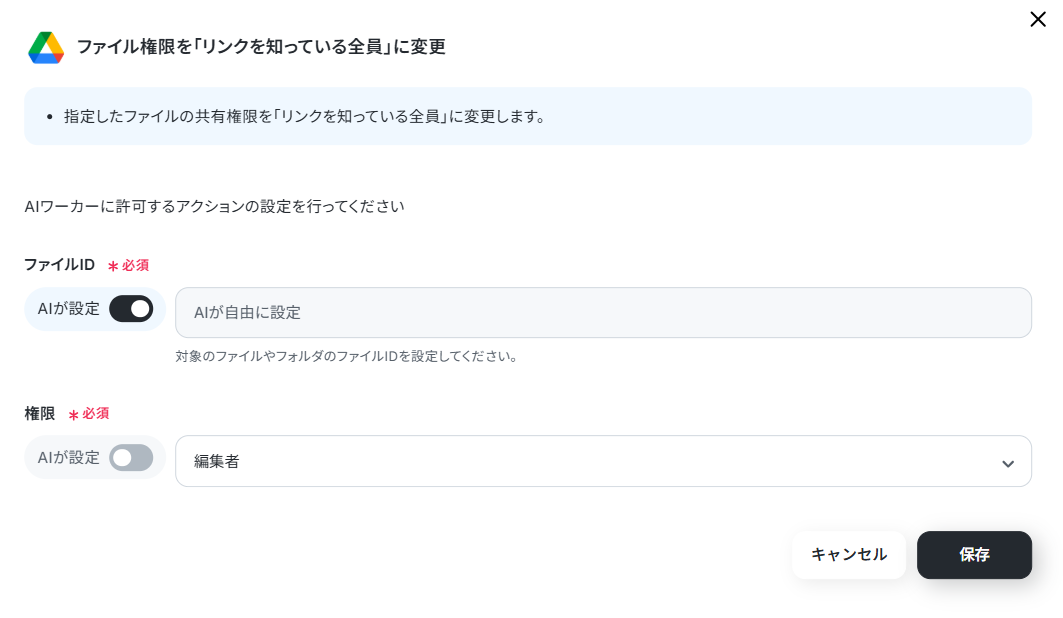The image size is (1063, 618).
Task: Click the 権限 field label
Action: coord(40,413)
